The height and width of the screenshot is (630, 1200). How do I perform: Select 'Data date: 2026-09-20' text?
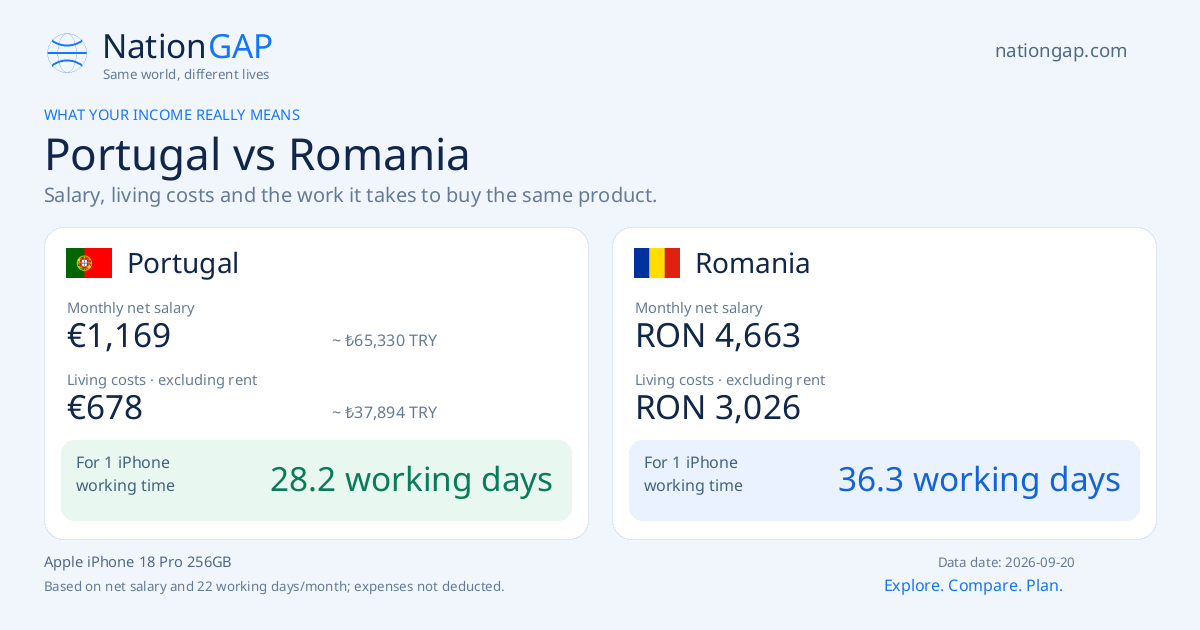pos(1006,563)
